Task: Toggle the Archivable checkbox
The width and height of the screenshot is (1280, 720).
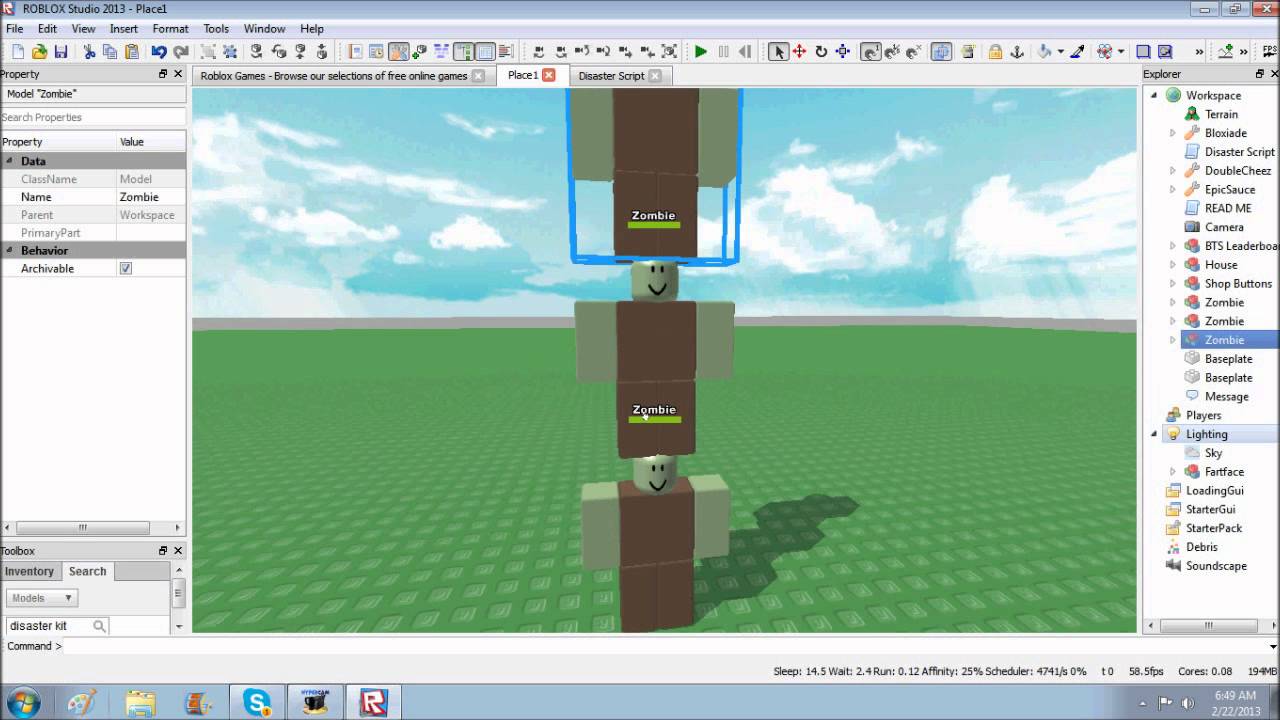Action: 125,269
